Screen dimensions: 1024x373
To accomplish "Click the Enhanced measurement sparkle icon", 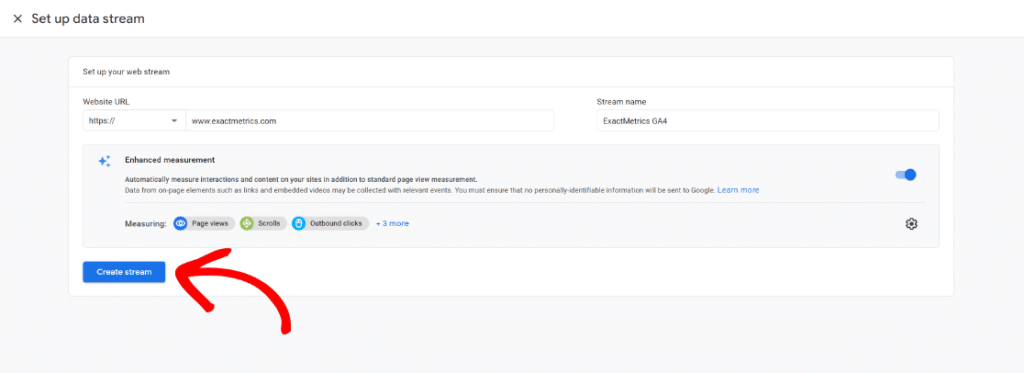I will coord(104,161).
